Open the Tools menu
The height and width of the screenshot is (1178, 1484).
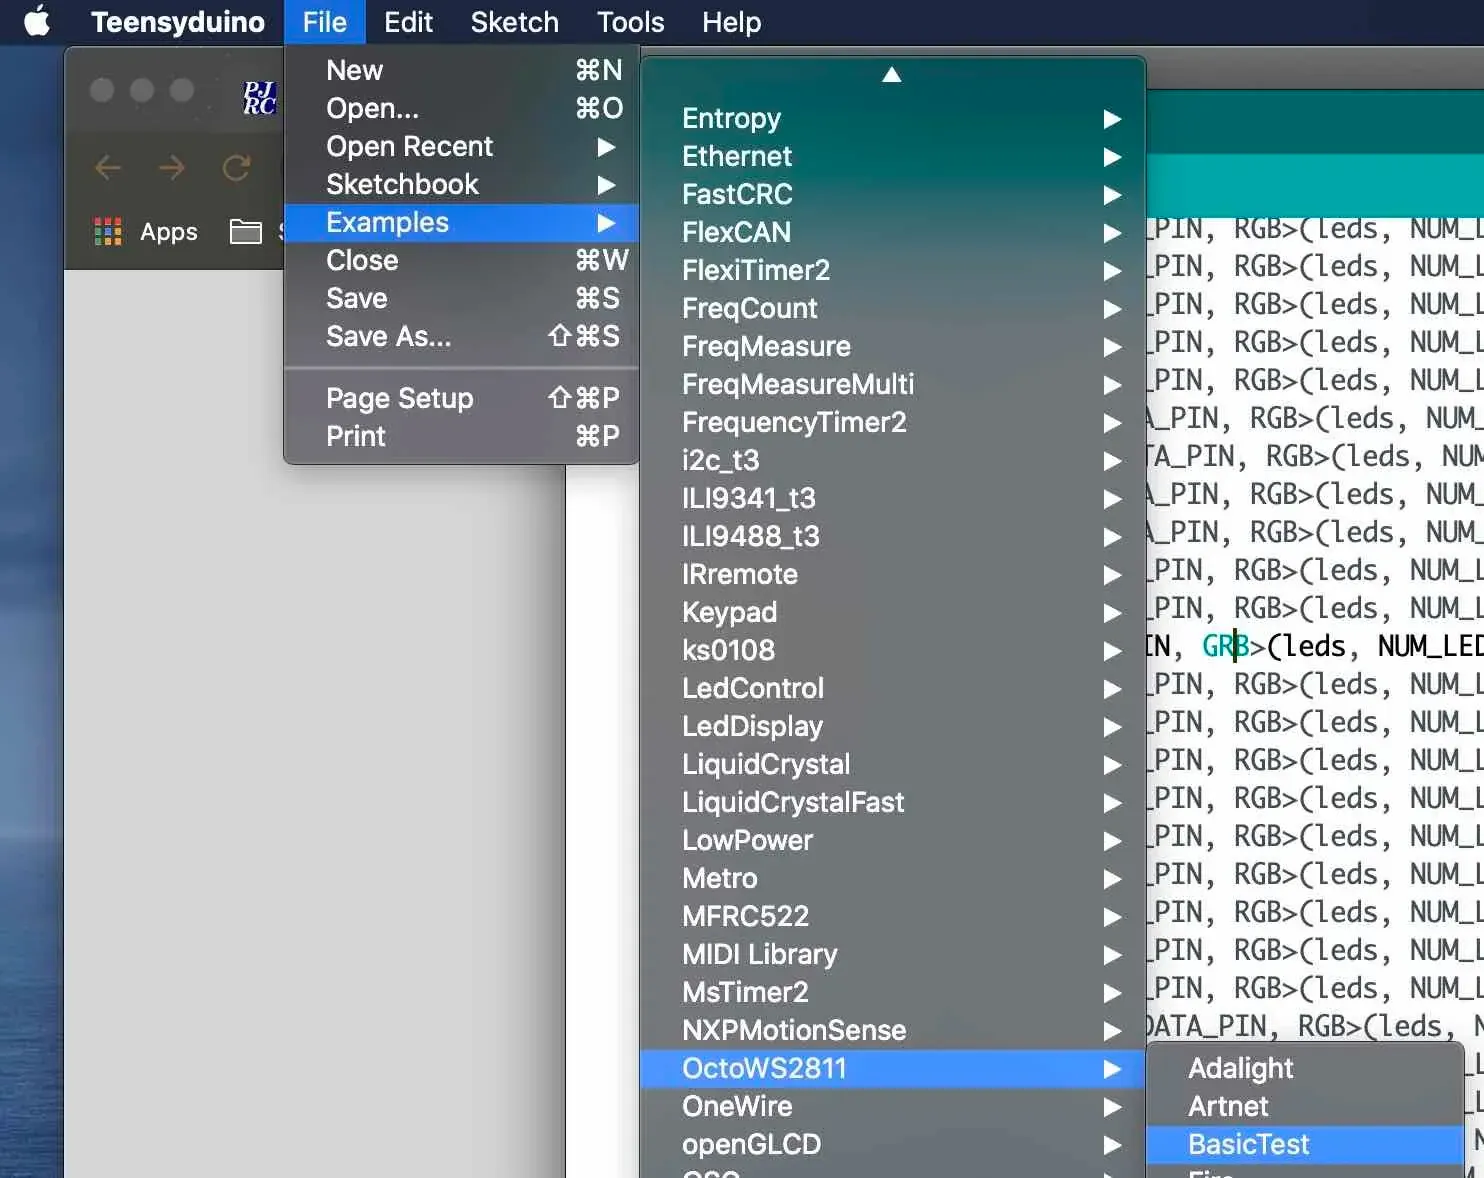(630, 21)
